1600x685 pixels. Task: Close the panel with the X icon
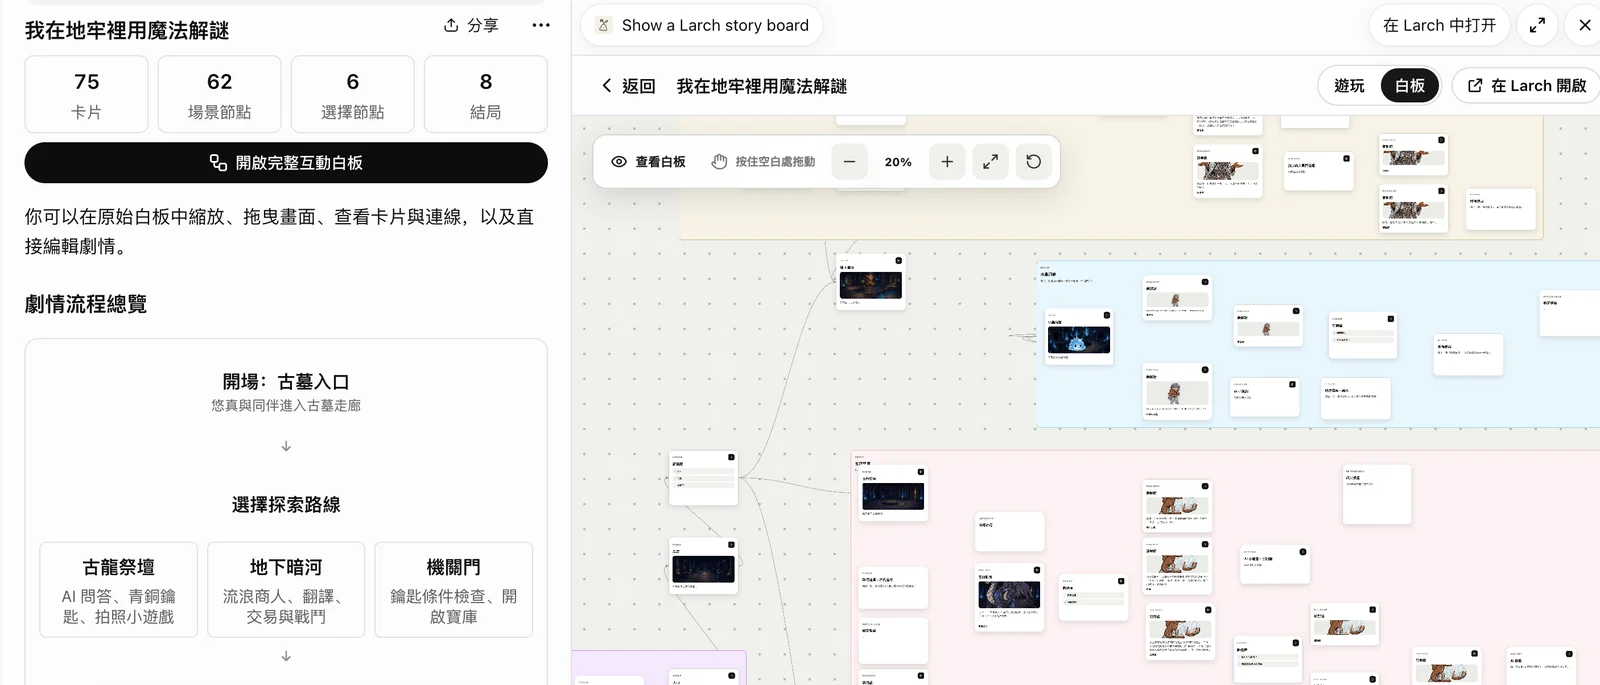tap(1585, 25)
